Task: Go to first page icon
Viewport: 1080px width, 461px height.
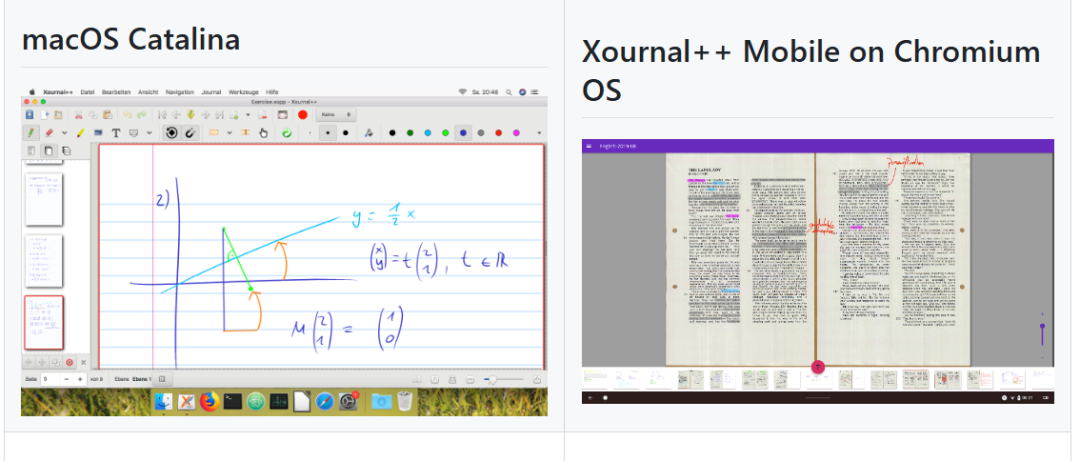Action: (163, 114)
